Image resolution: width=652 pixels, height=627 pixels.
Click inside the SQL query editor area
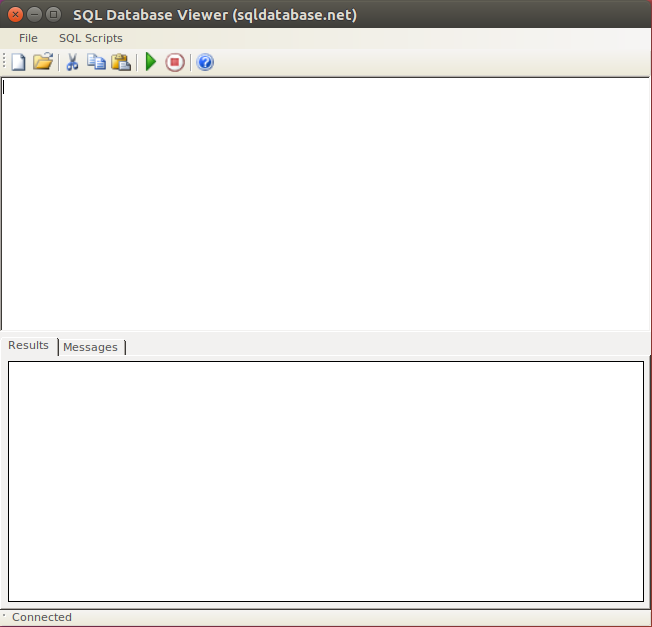click(x=326, y=204)
